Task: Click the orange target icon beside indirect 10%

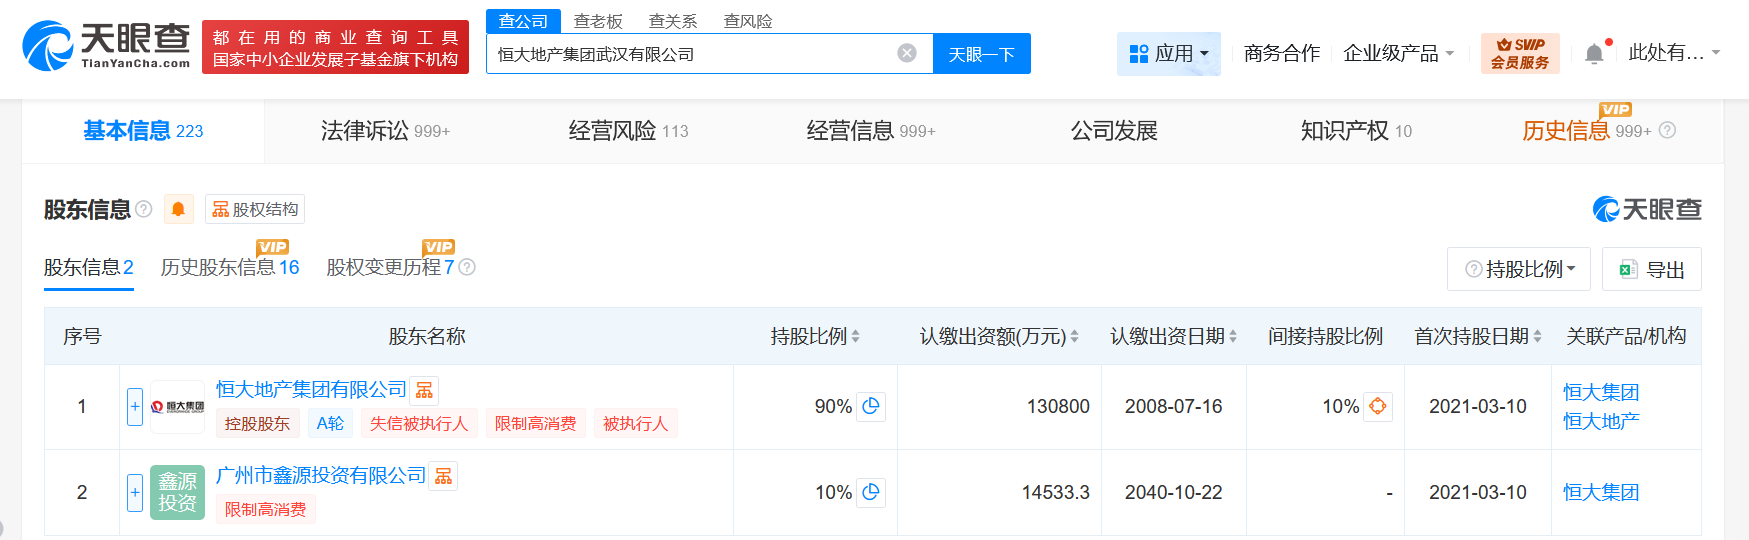Action: (1378, 406)
